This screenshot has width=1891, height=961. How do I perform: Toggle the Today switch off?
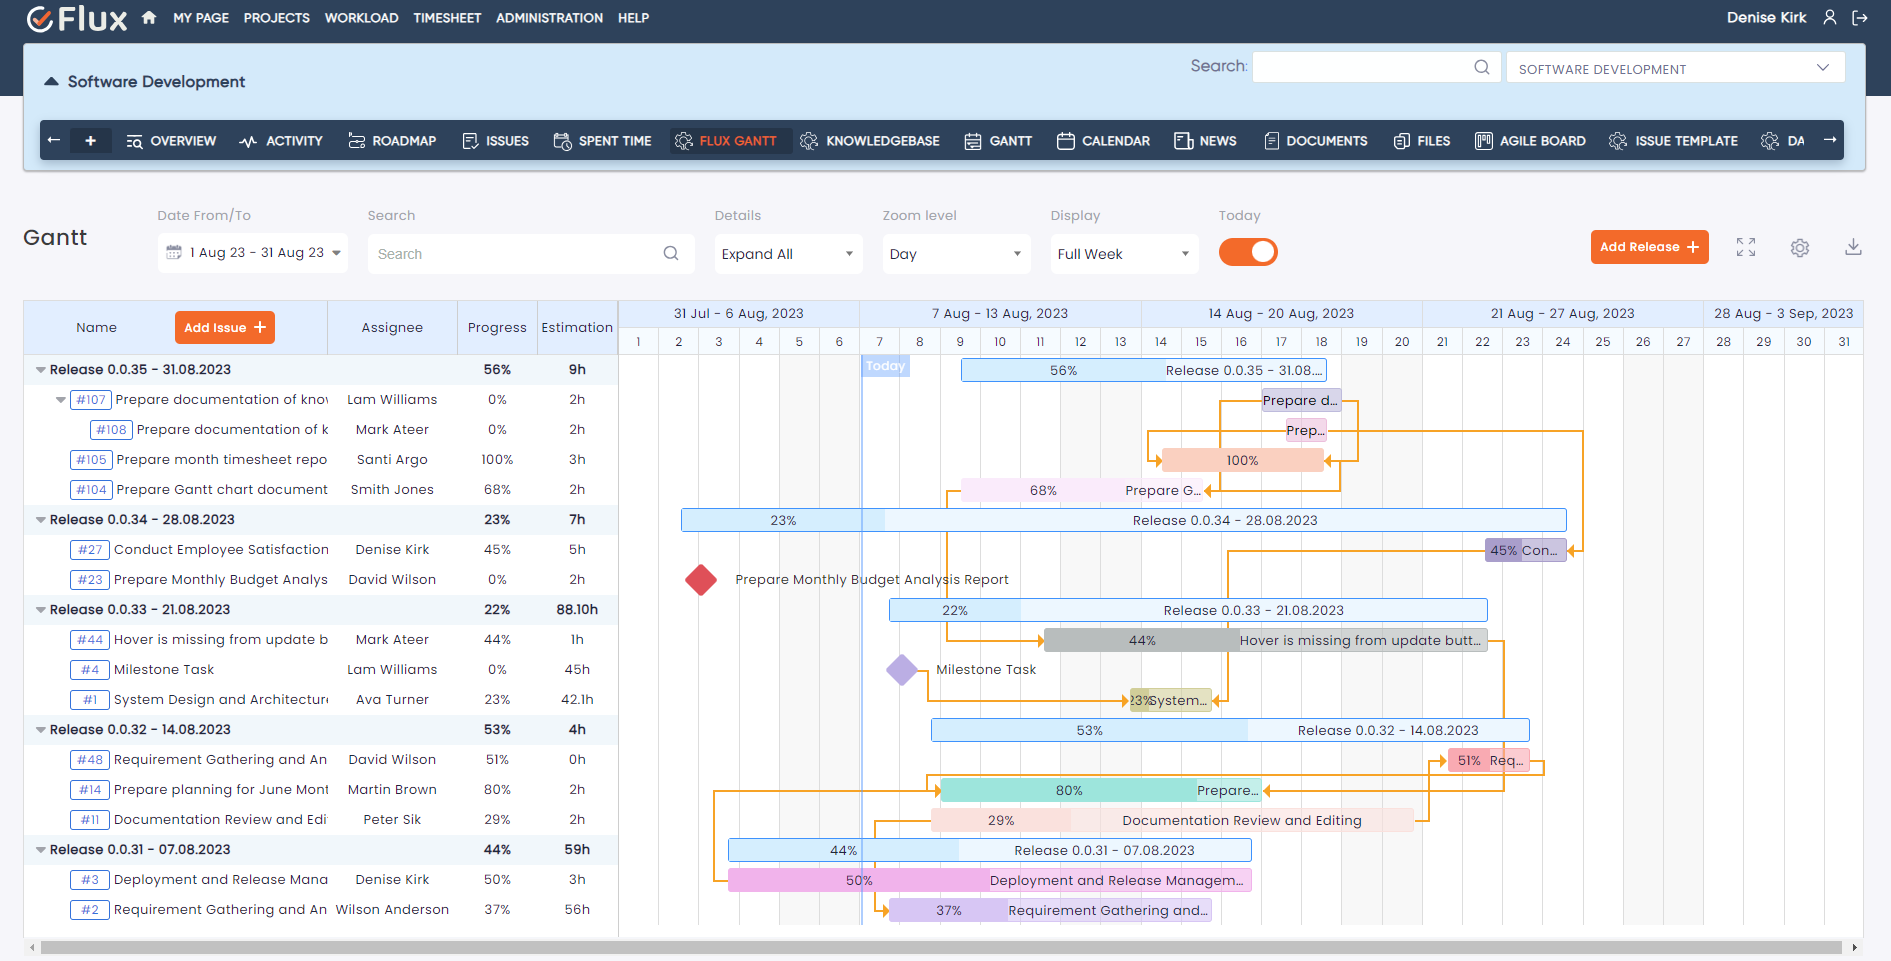tap(1247, 252)
